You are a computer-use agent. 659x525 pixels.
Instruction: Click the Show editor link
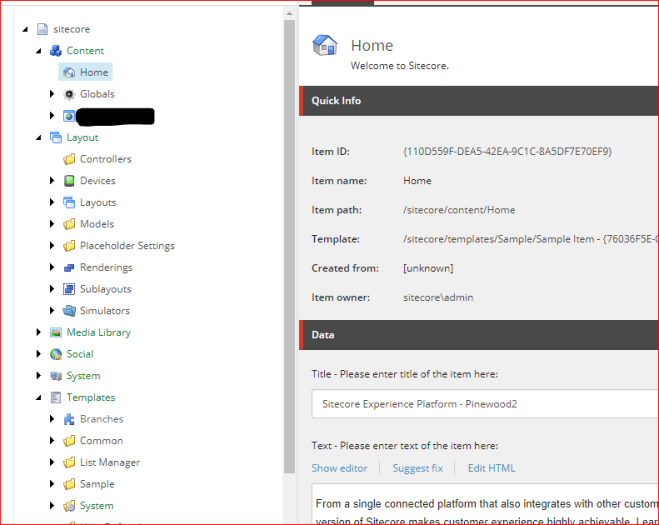[339, 468]
